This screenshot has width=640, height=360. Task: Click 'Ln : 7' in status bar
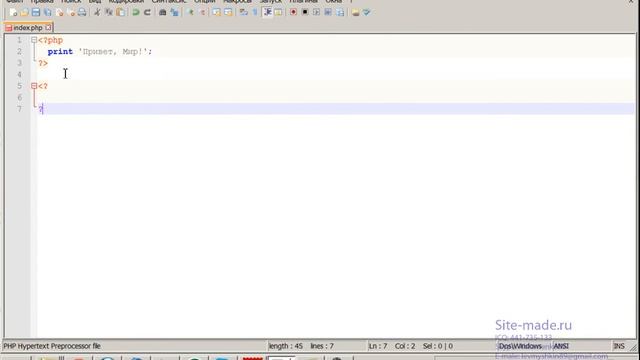378,346
